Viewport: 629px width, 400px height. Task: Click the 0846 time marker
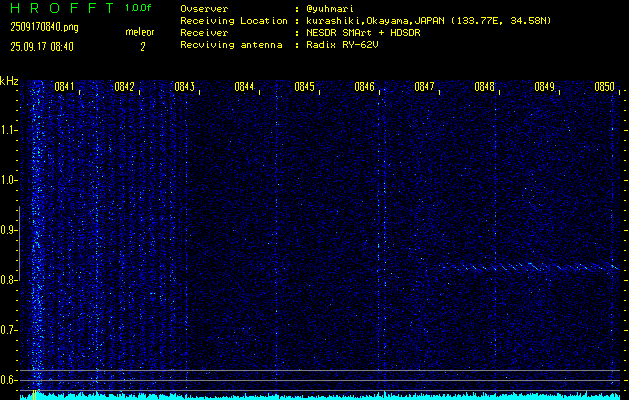click(364, 87)
